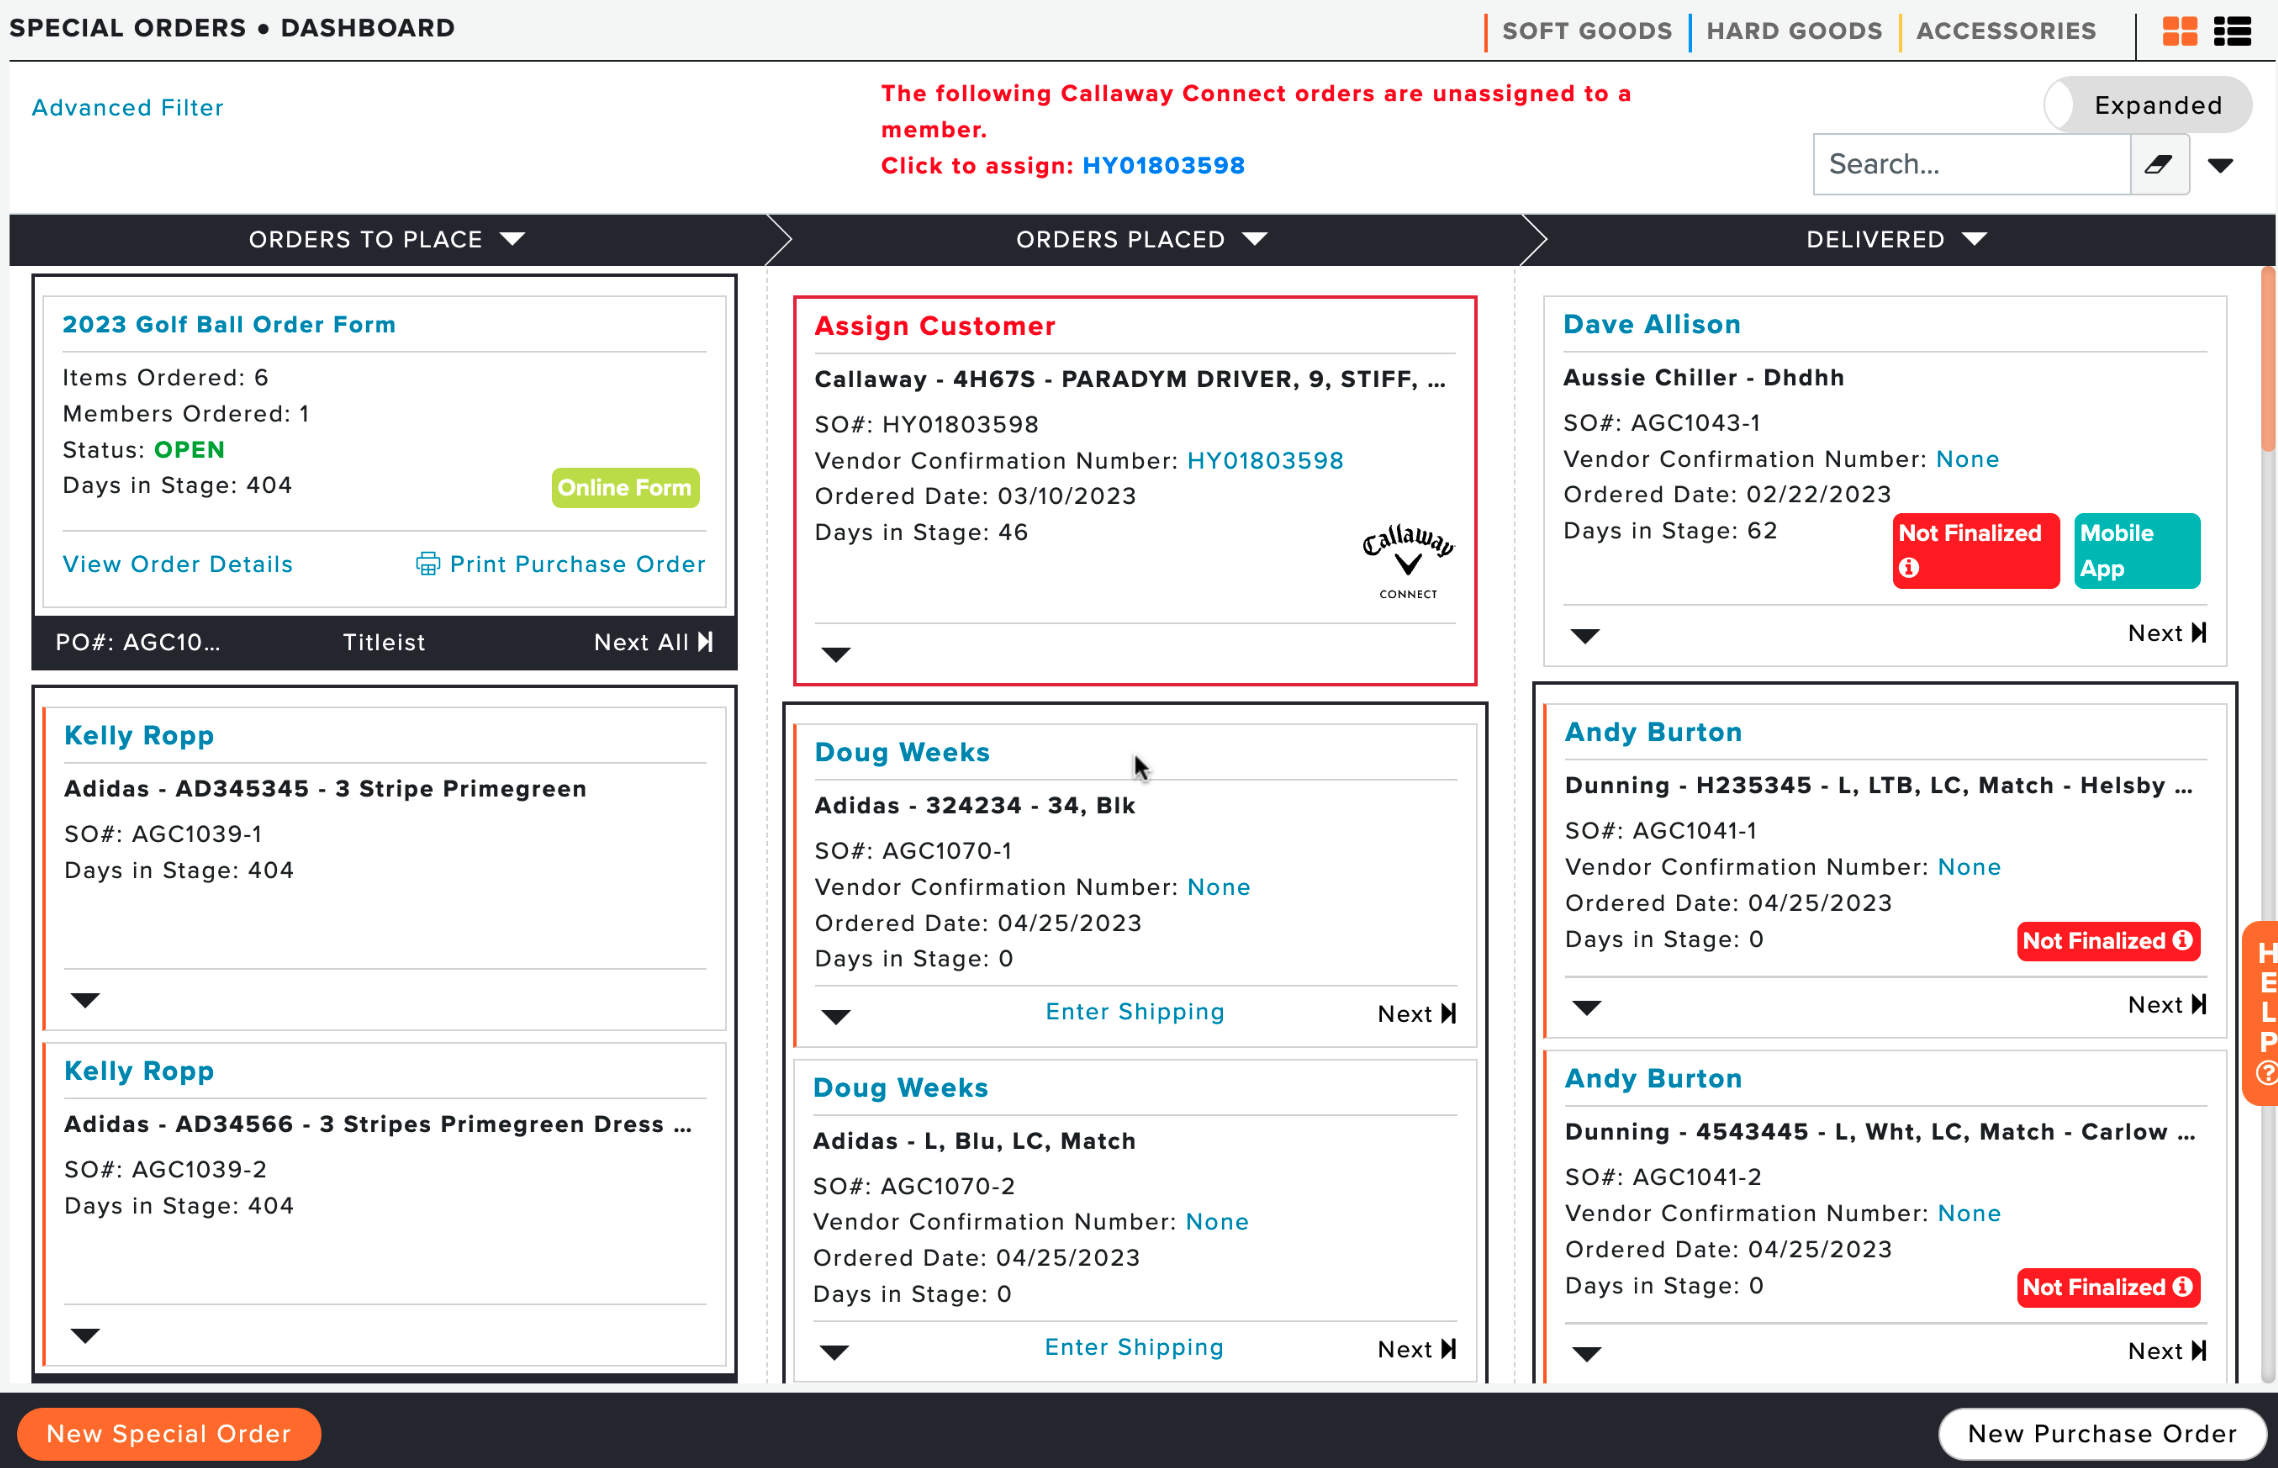Expand Andy Burton AGC1041-1 card details

coord(1587,1007)
